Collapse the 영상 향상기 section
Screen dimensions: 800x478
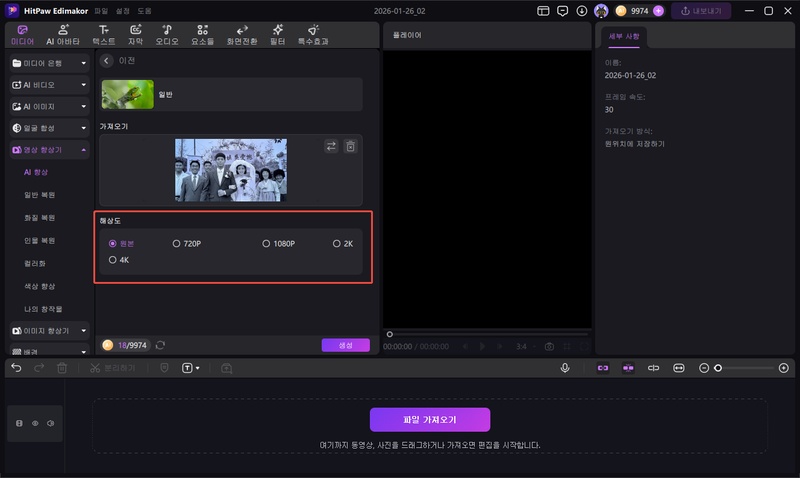coord(49,150)
